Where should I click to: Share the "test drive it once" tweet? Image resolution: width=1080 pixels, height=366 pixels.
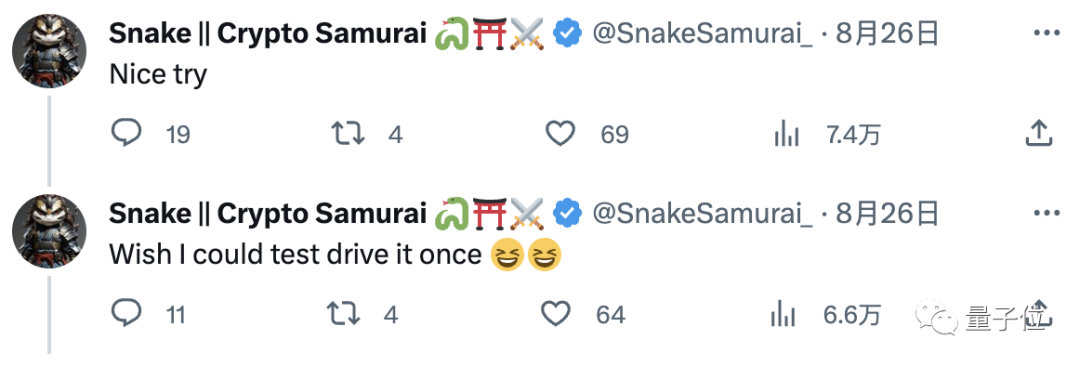[x=1037, y=315]
